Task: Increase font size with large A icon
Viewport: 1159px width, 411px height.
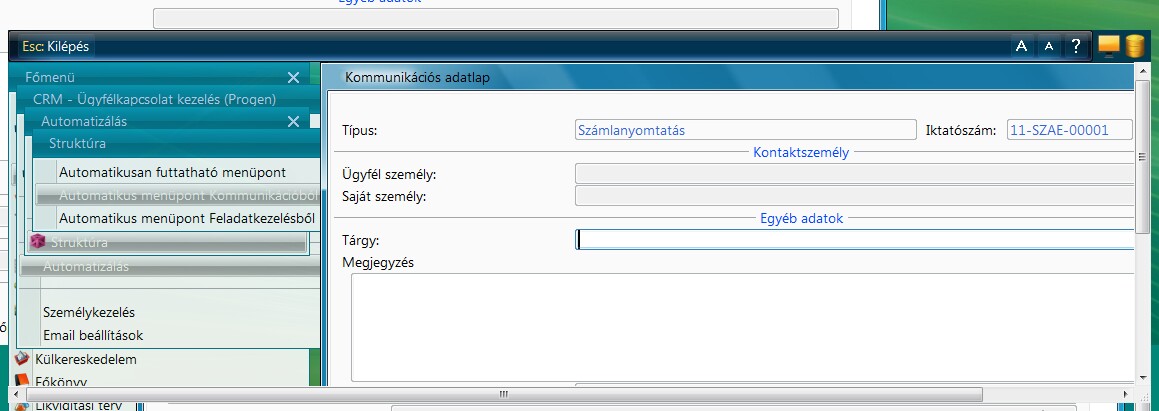Action: pyautogui.click(x=1022, y=47)
